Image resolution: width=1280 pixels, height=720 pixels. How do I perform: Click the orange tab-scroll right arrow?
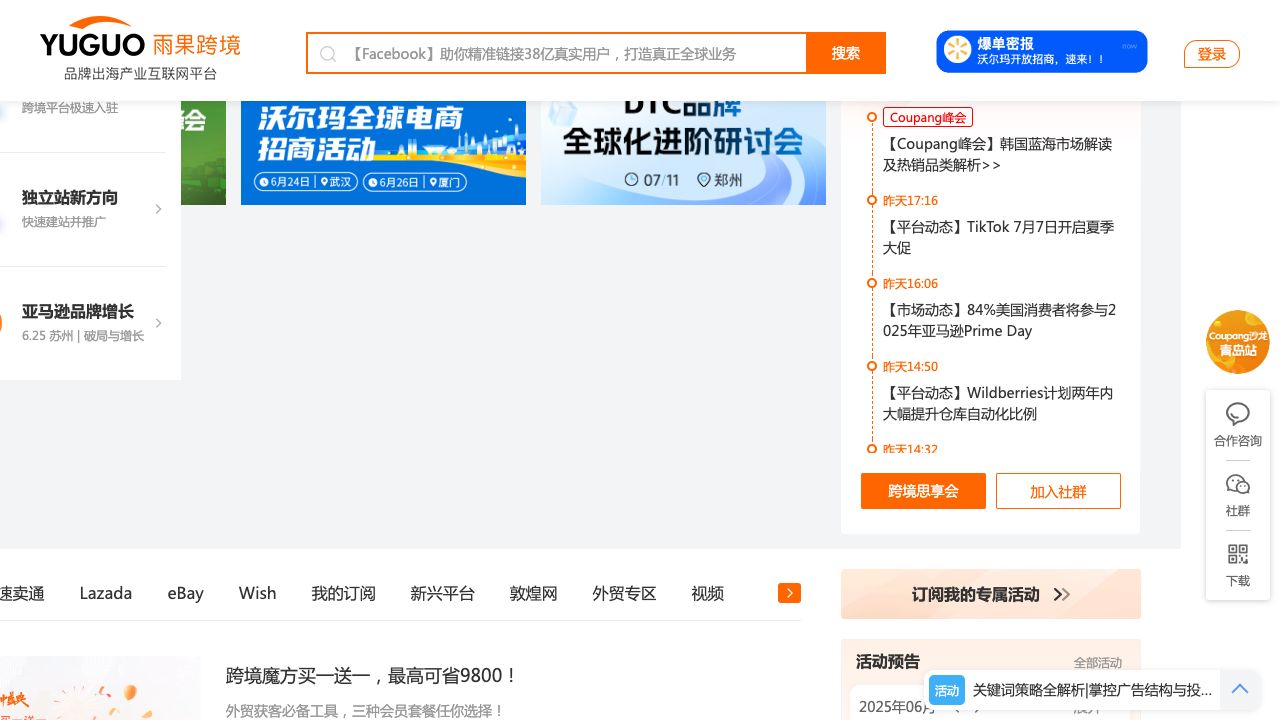click(789, 593)
